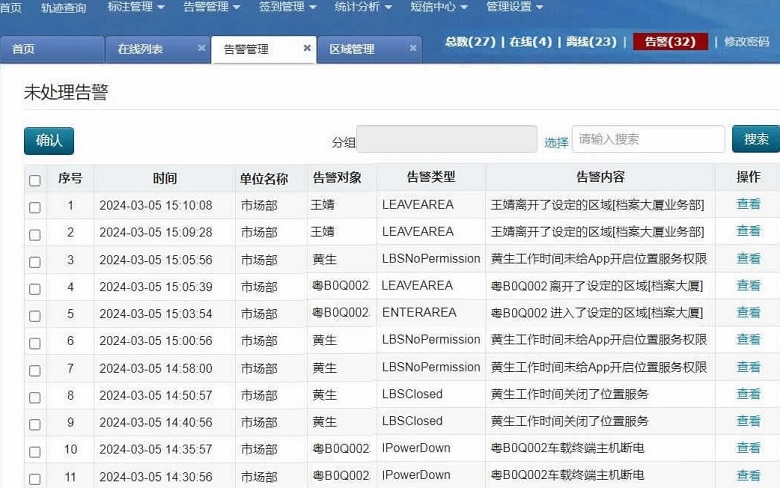Open the 统计分析 dropdown menu
This screenshot has height=488, width=780.
(363, 7)
